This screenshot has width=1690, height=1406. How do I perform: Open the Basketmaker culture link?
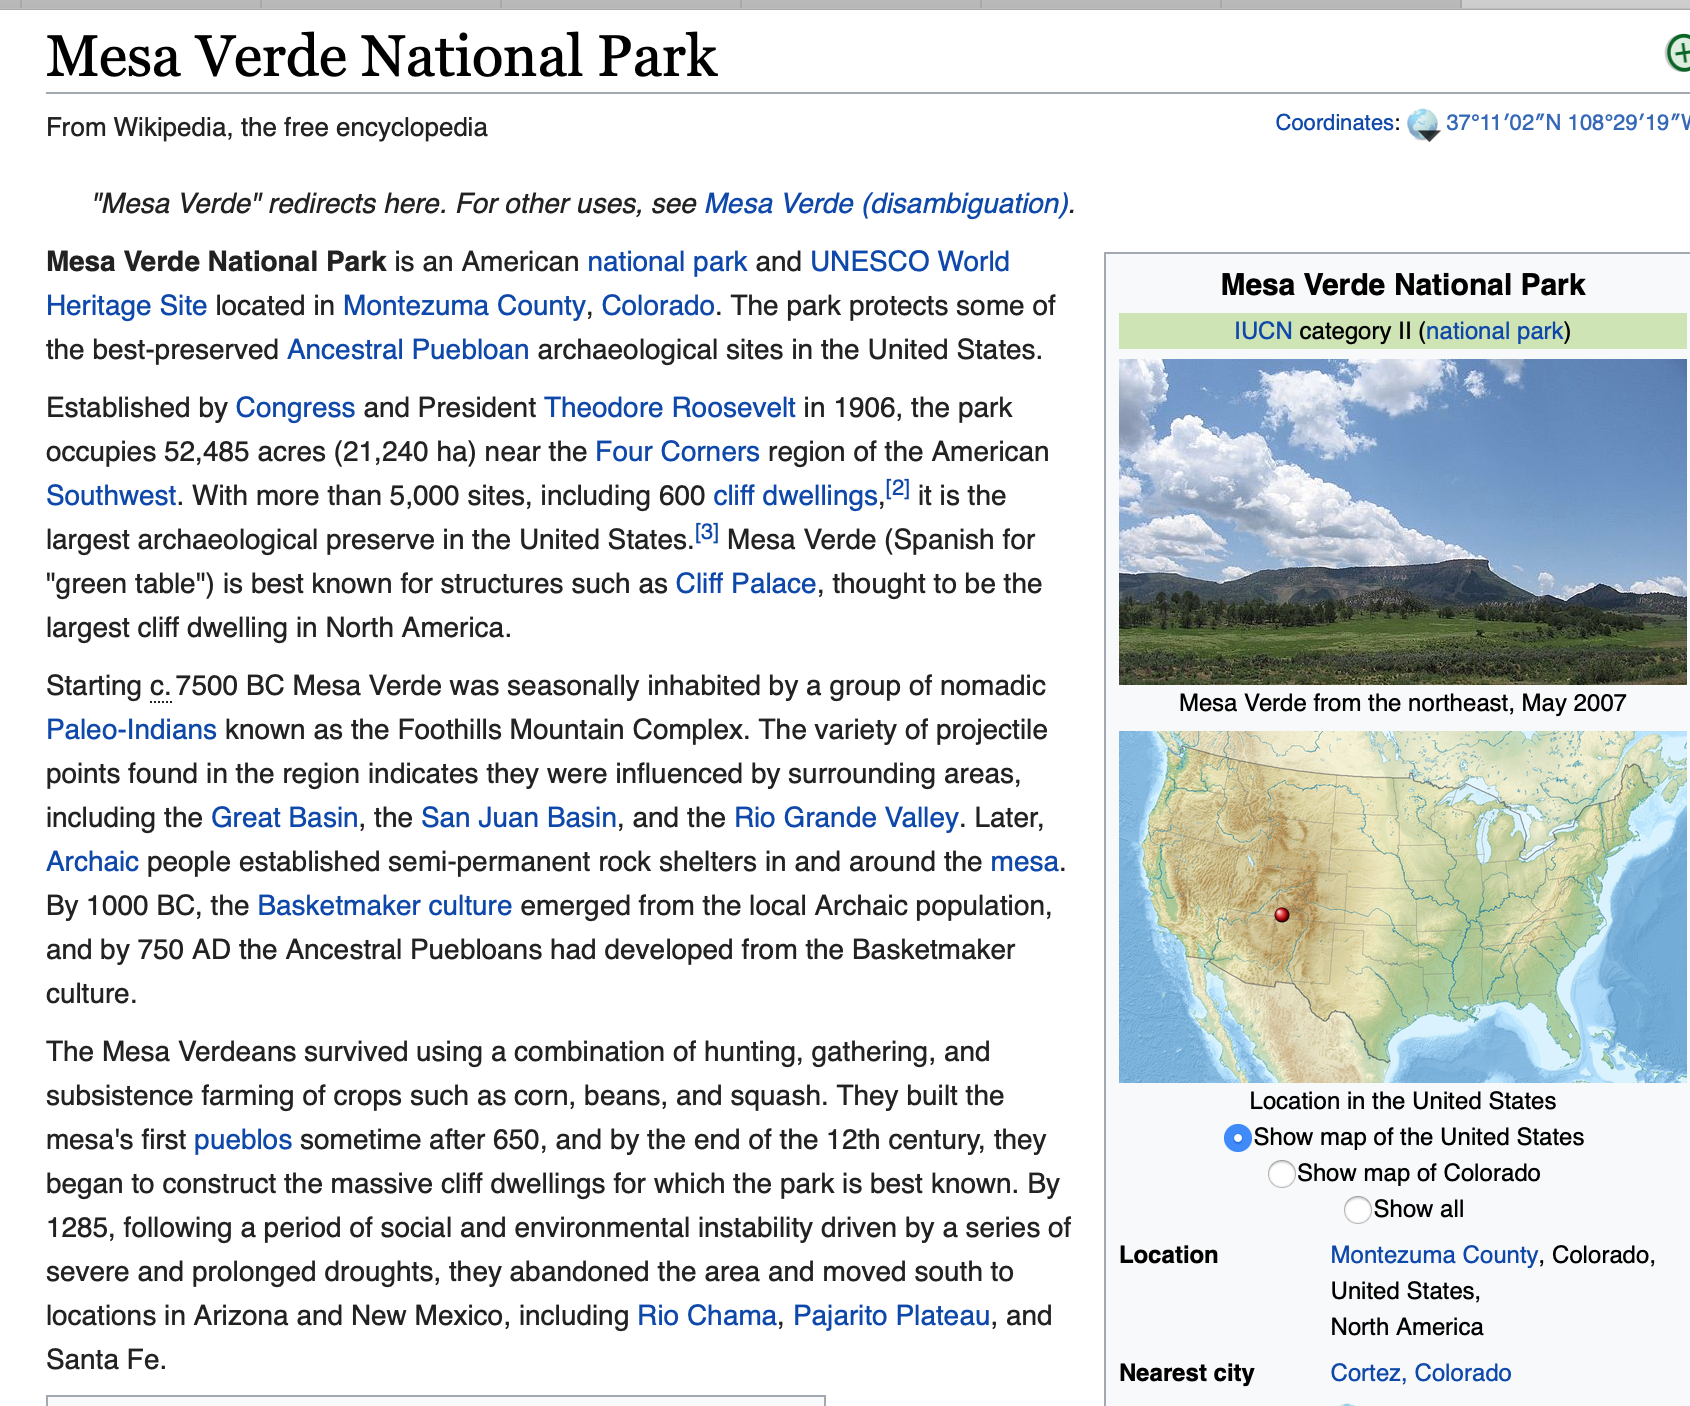pyautogui.click(x=384, y=906)
